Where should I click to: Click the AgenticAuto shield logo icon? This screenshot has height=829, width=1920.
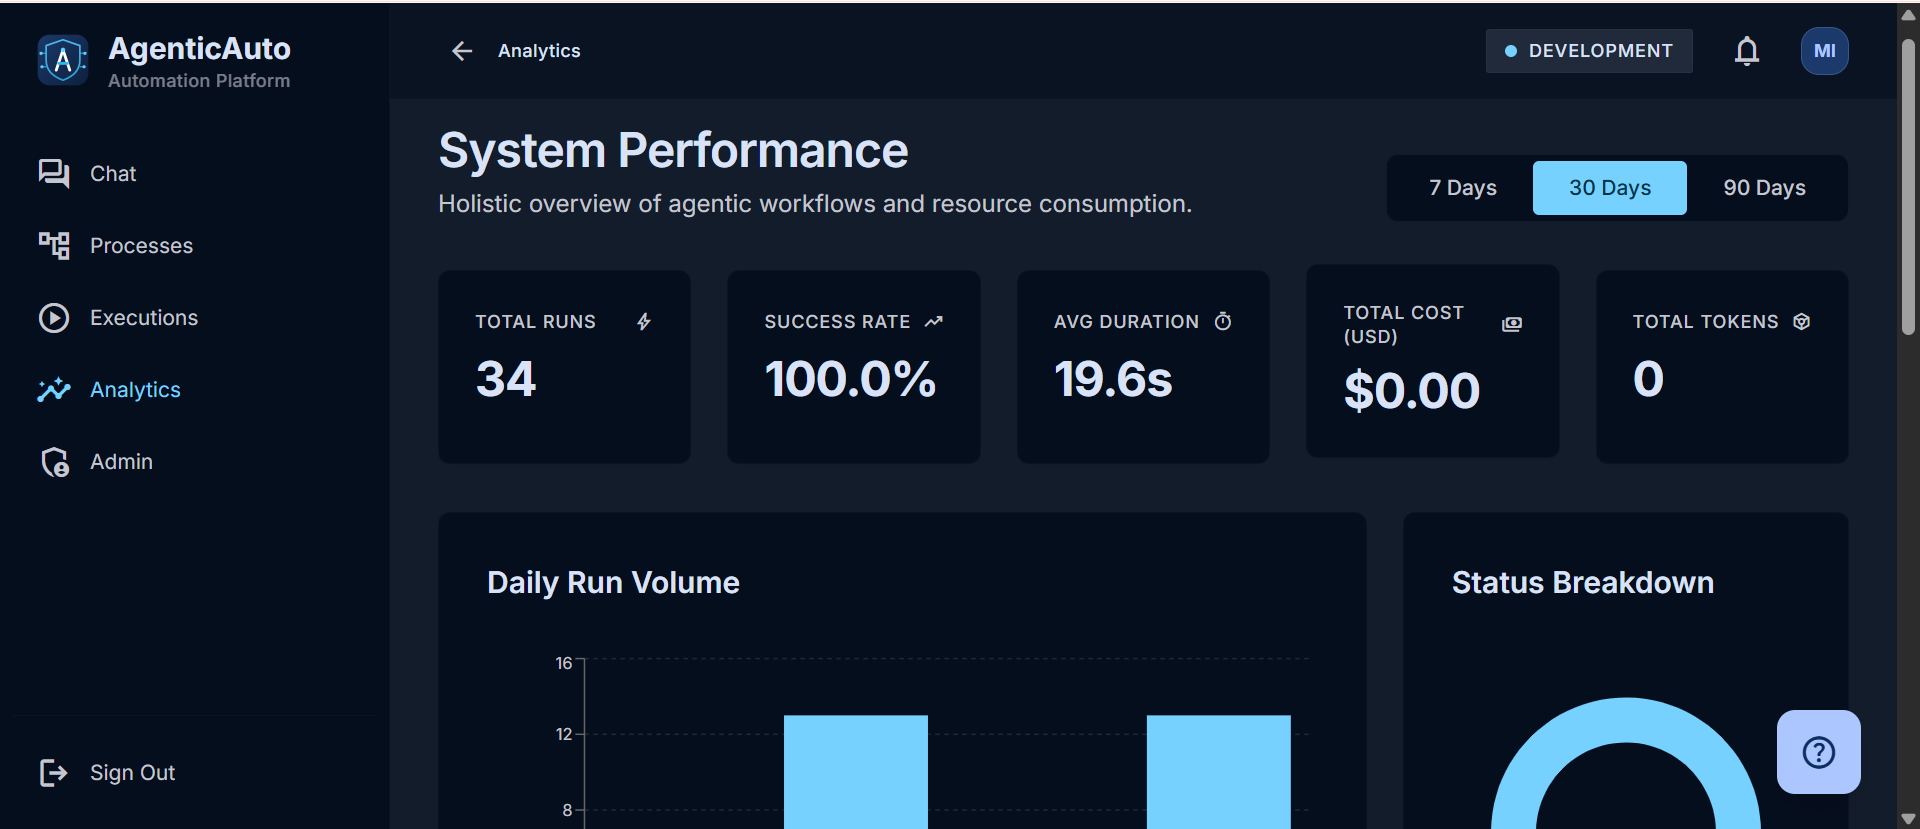(63, 60)
